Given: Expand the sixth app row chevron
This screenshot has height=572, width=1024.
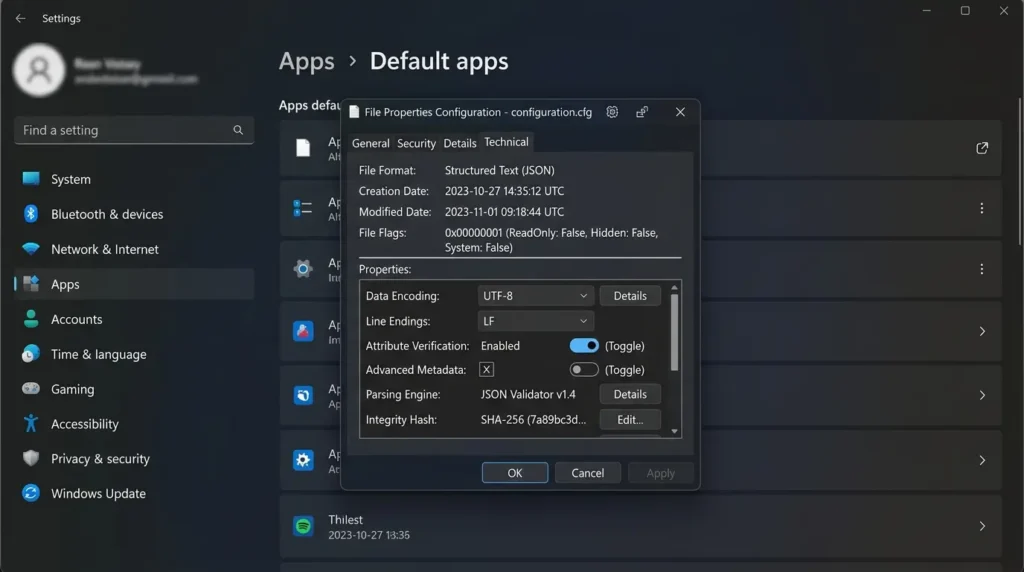Looking at the screenshot, I should 982,460.
